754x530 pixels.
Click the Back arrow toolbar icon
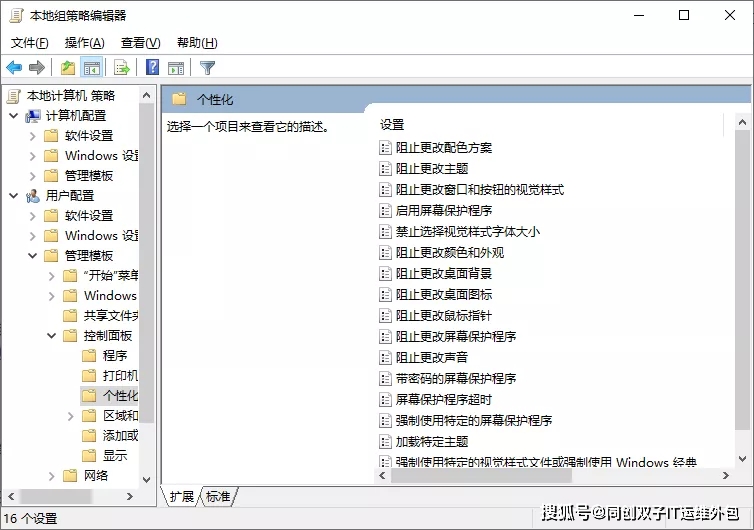tap(14, 68)
